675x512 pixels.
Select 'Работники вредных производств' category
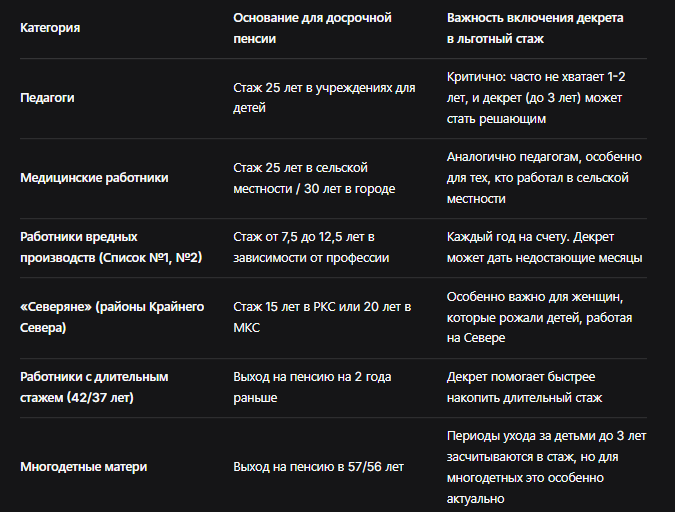click(x=111, y=247)
